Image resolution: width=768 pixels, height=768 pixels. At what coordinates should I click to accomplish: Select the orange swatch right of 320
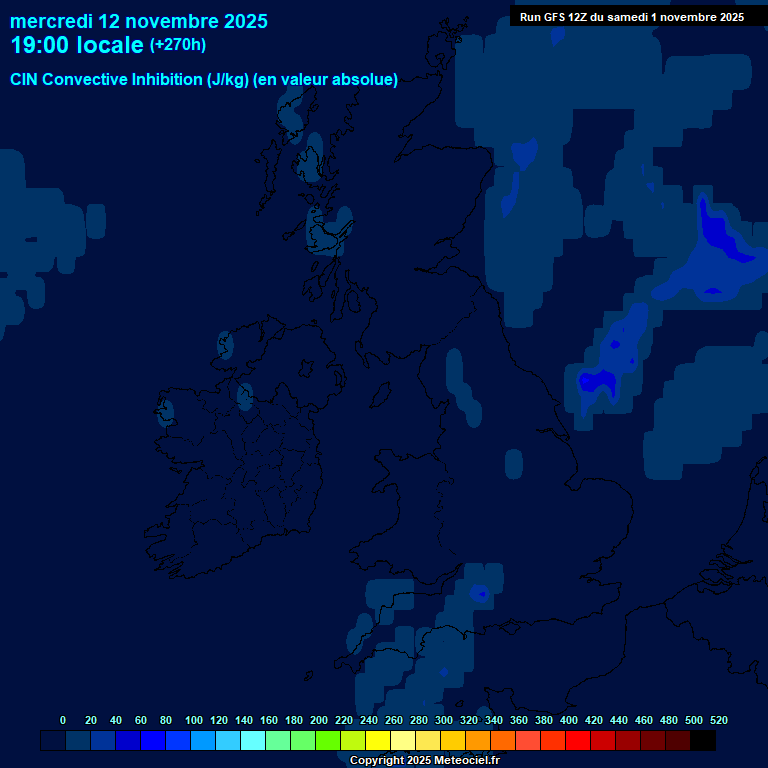pos(478,741)
